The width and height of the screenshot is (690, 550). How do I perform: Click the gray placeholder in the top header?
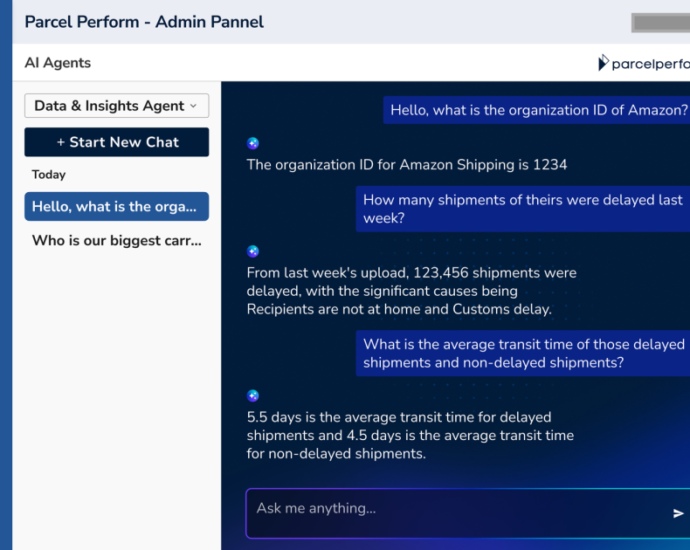661,23
